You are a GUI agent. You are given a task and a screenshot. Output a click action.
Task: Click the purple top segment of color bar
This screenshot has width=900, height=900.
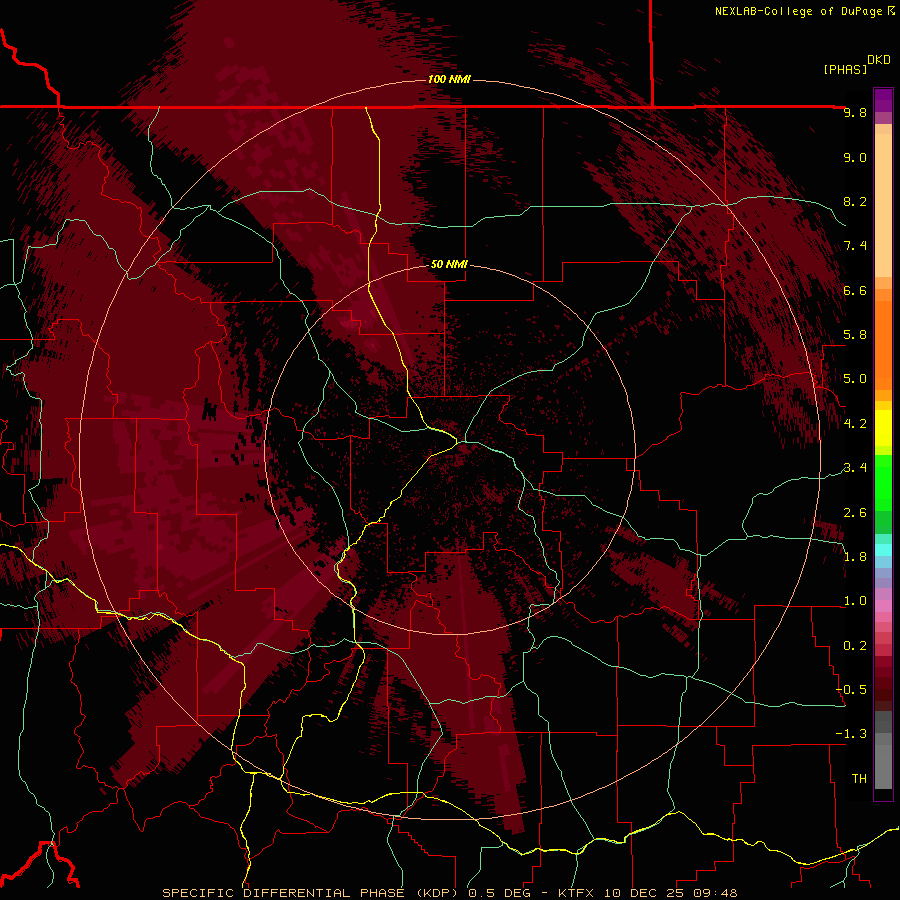coord(883,100)
